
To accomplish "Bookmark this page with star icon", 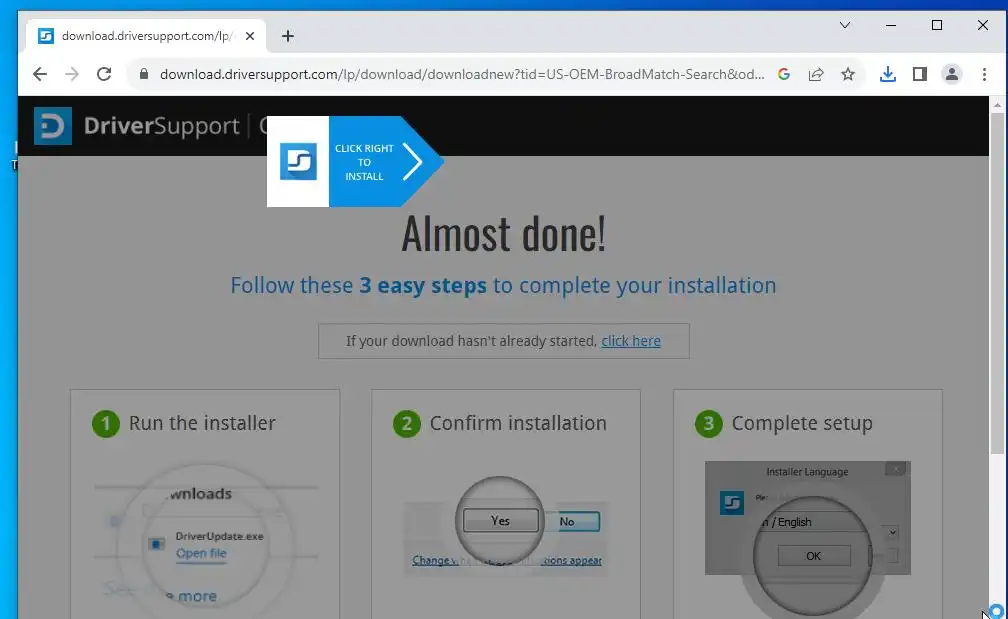I will (848, 74).
